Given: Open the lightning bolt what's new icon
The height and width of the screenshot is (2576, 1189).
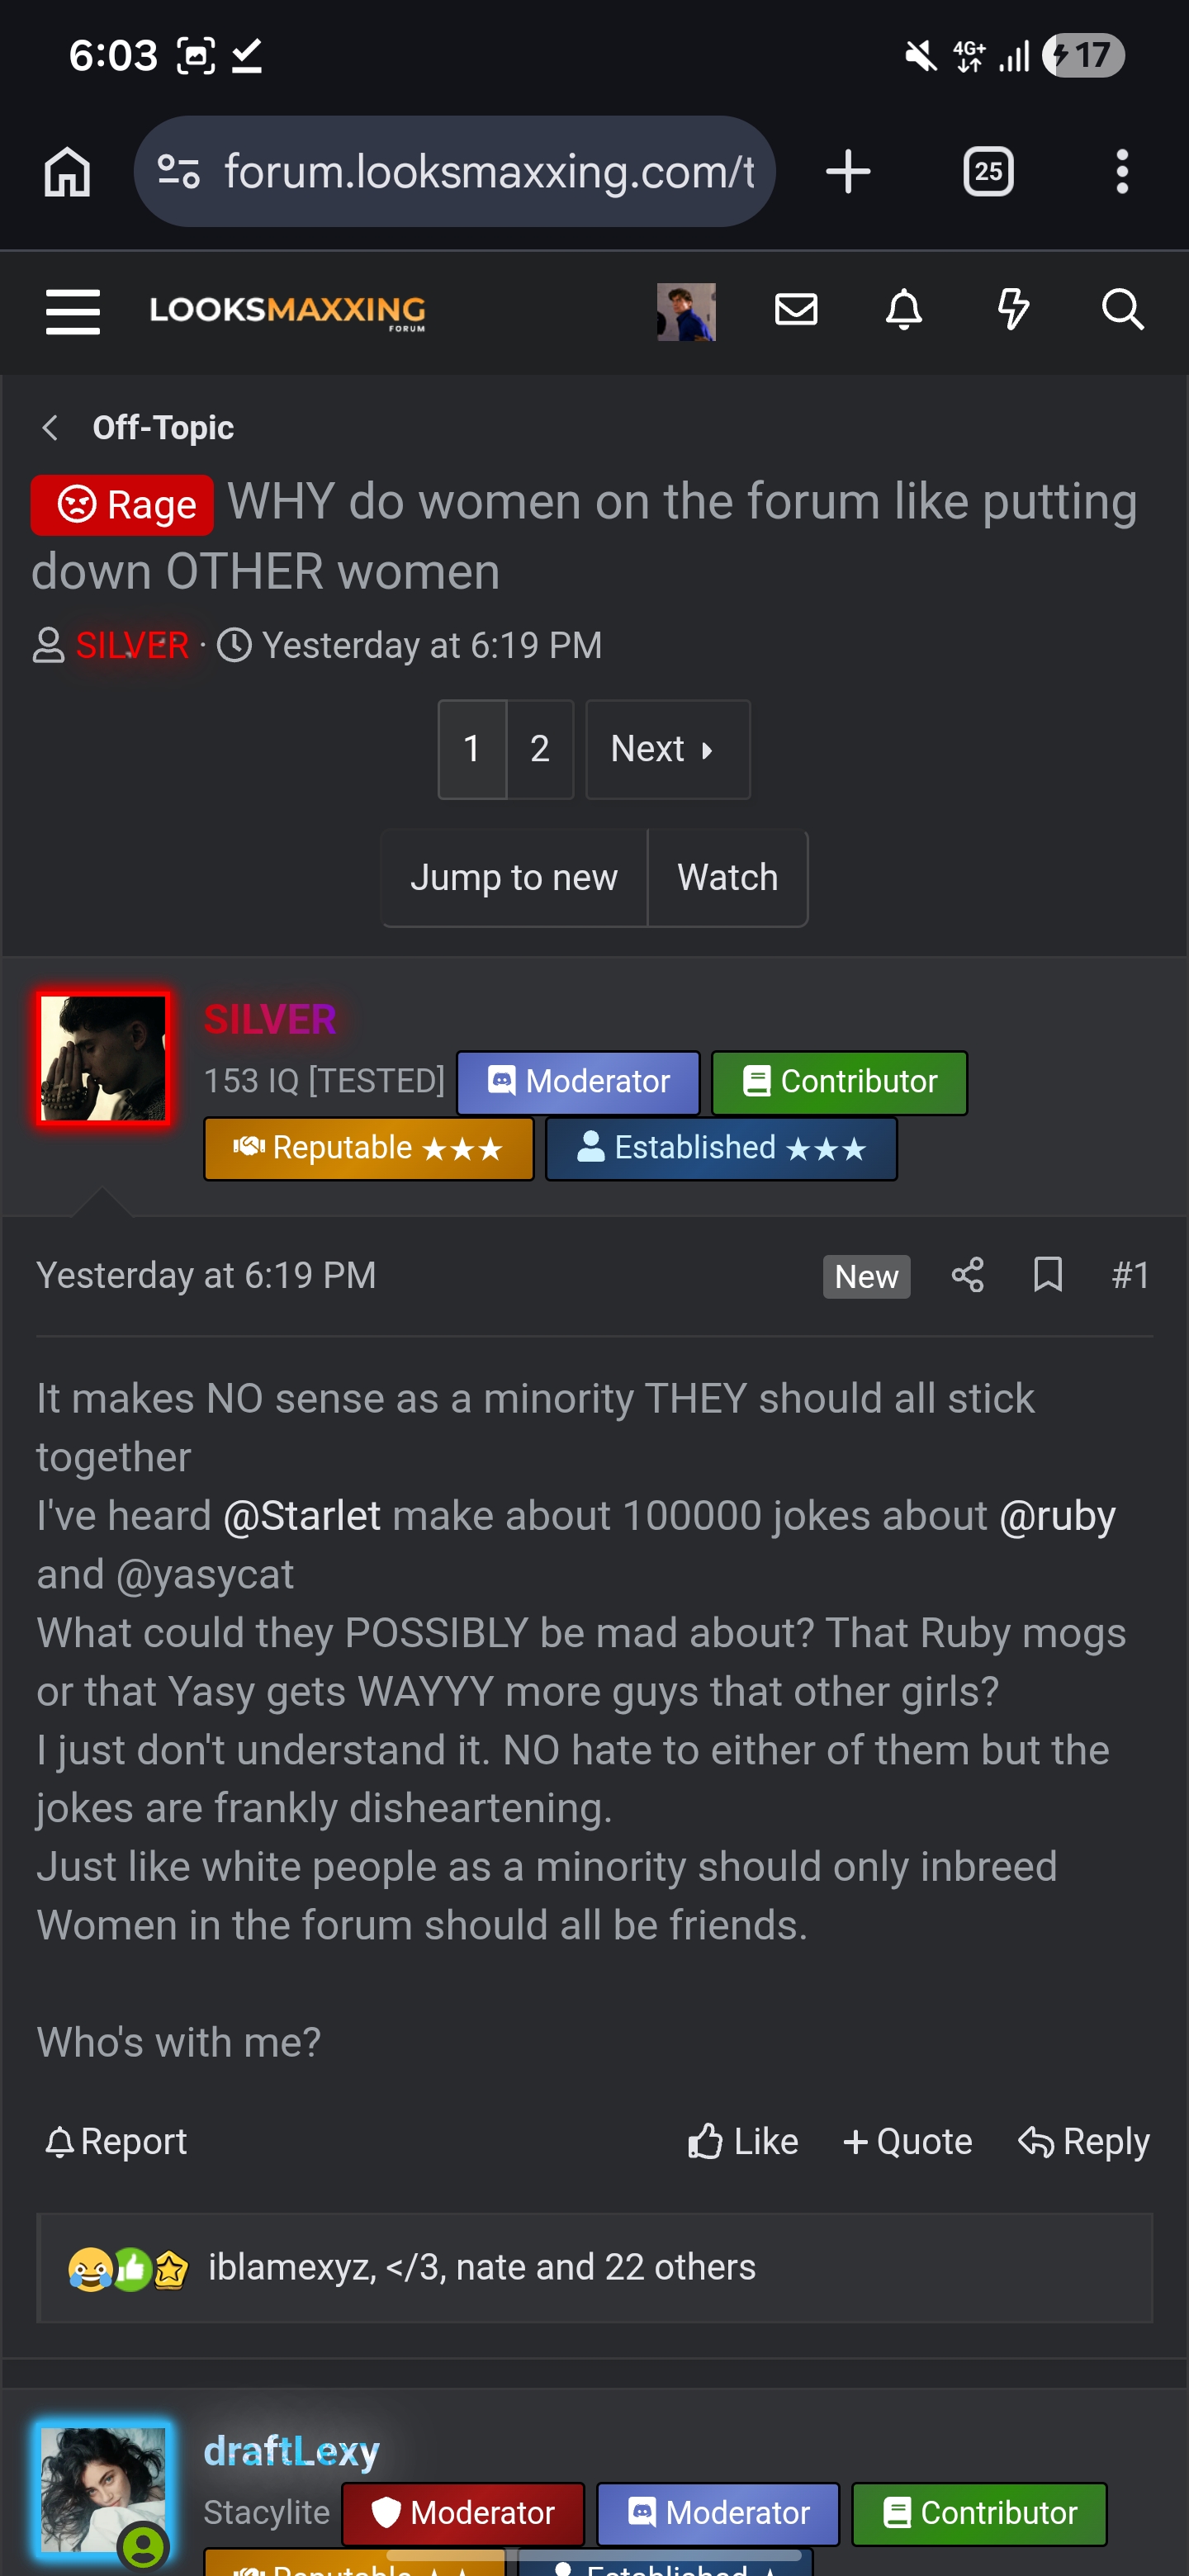Looking at the screenshot, I should click(x=1013, y=310).
